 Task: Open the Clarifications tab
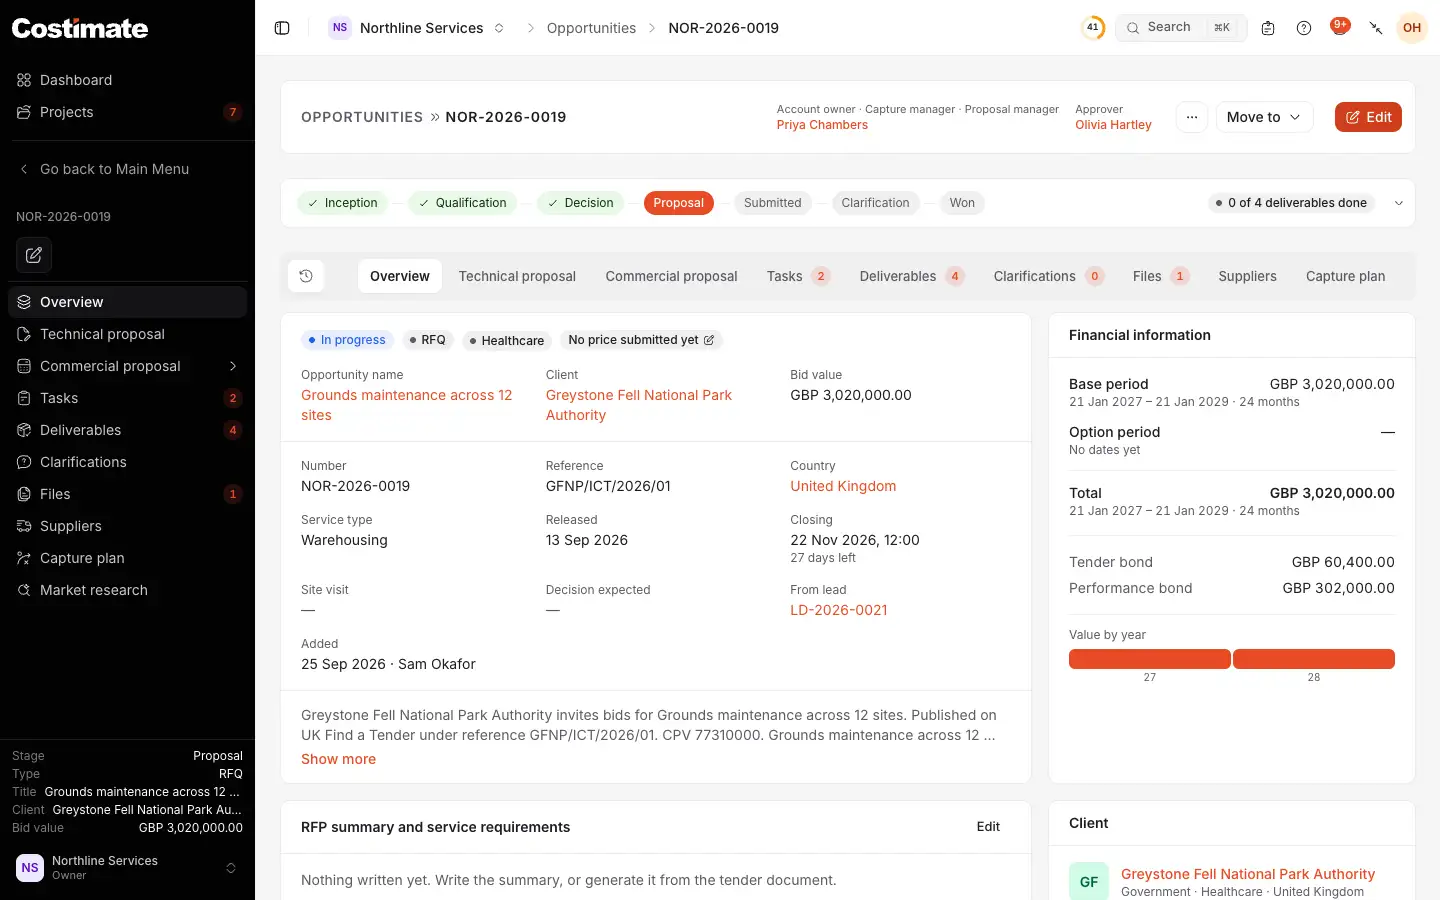[x=1048, y=276]
